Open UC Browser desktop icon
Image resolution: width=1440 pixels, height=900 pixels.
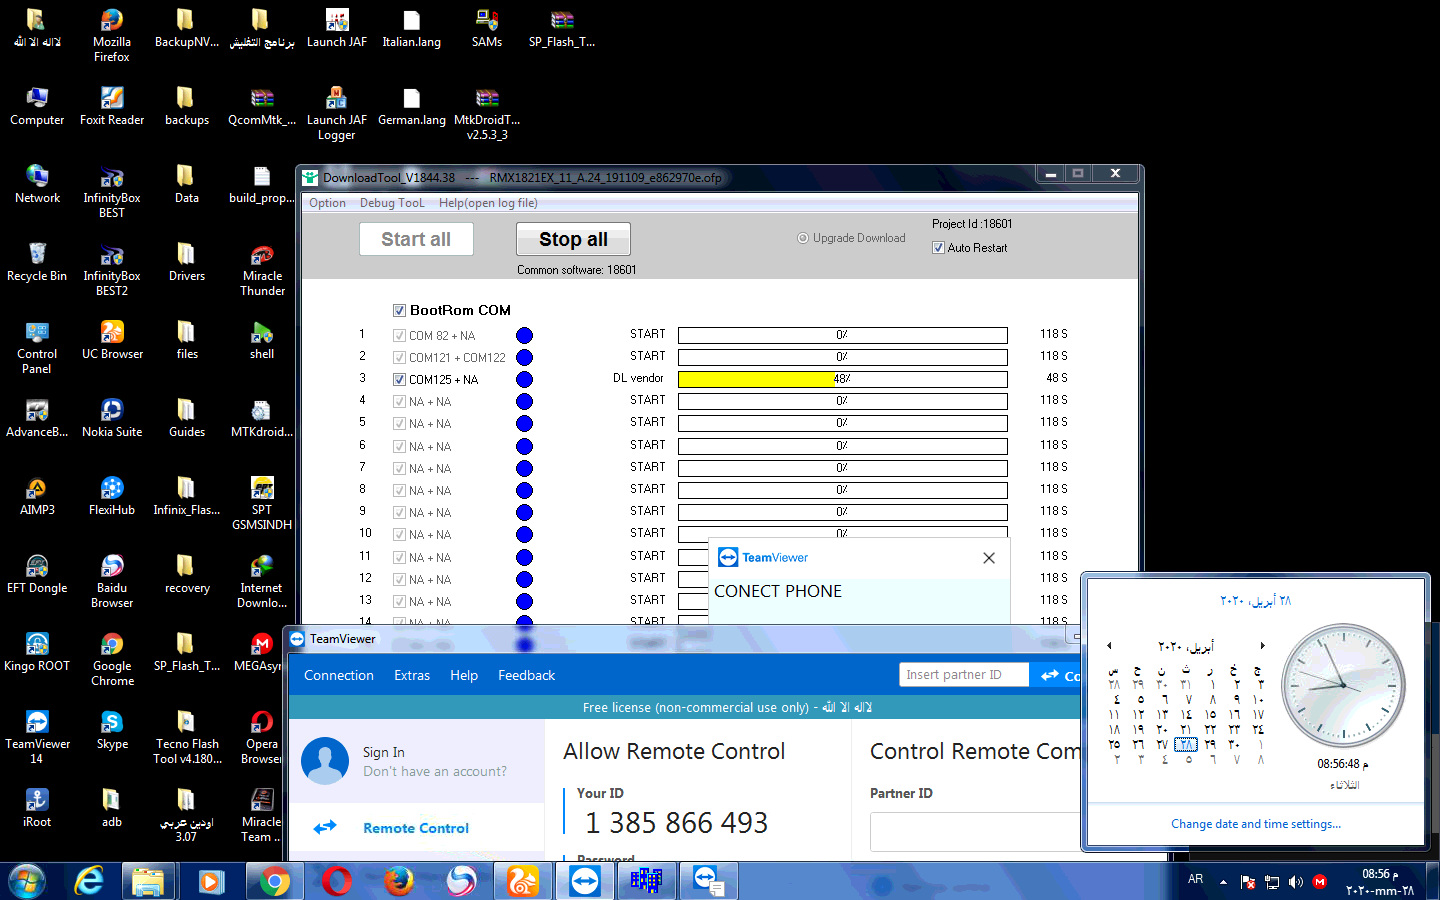tap(112, 340)
